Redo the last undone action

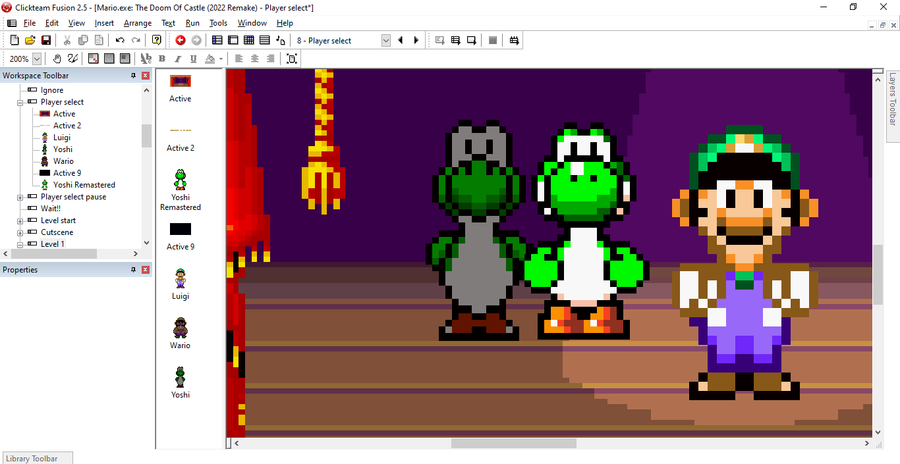coord(135,40)
